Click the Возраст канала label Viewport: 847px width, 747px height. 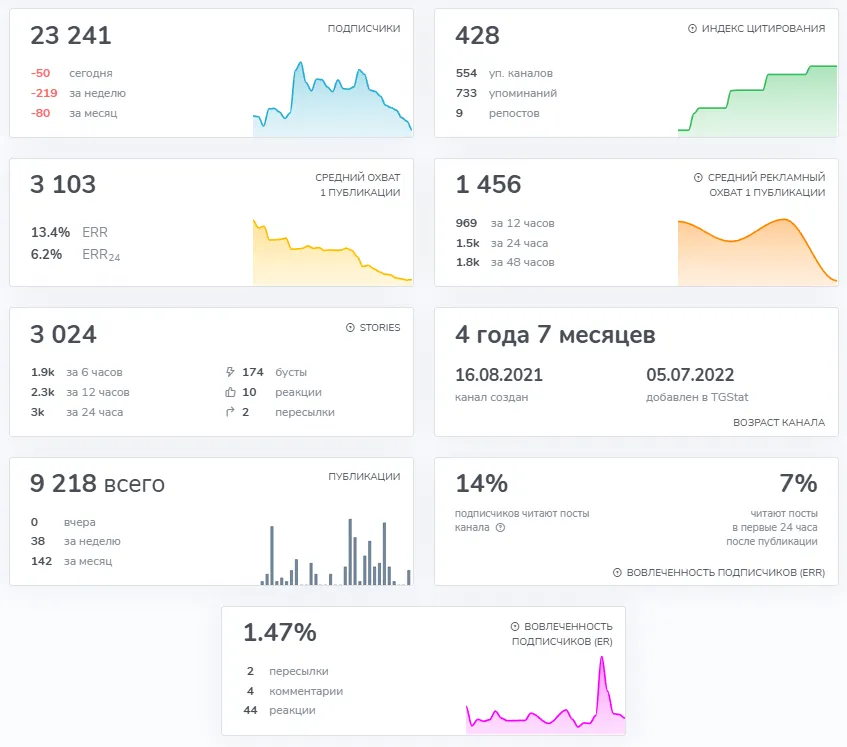point(779,422)
